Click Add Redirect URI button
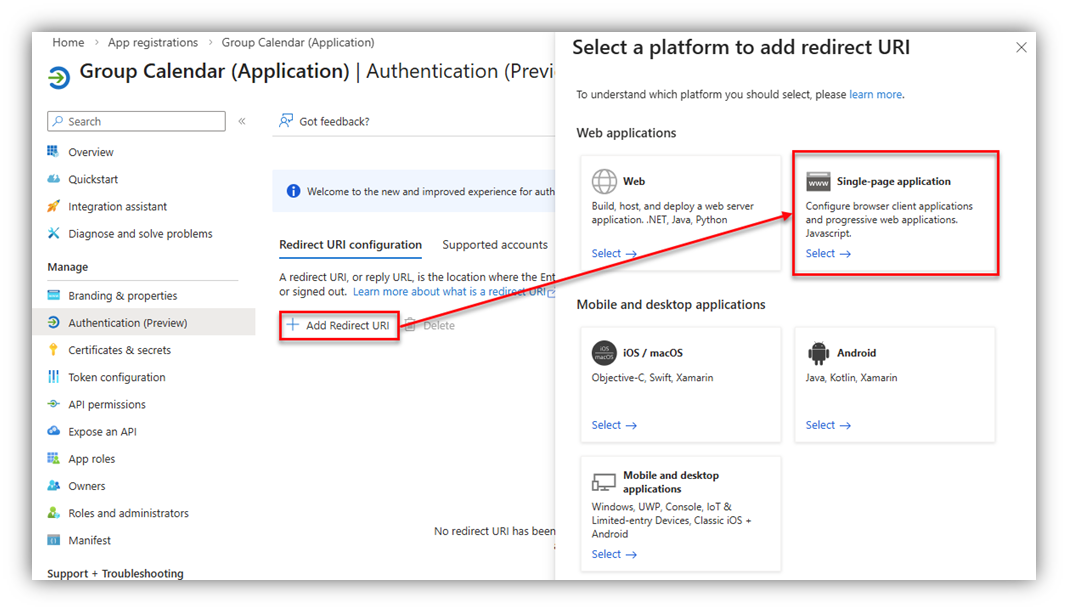This screenshot has width=1068, height=612. tap(339, 325)
